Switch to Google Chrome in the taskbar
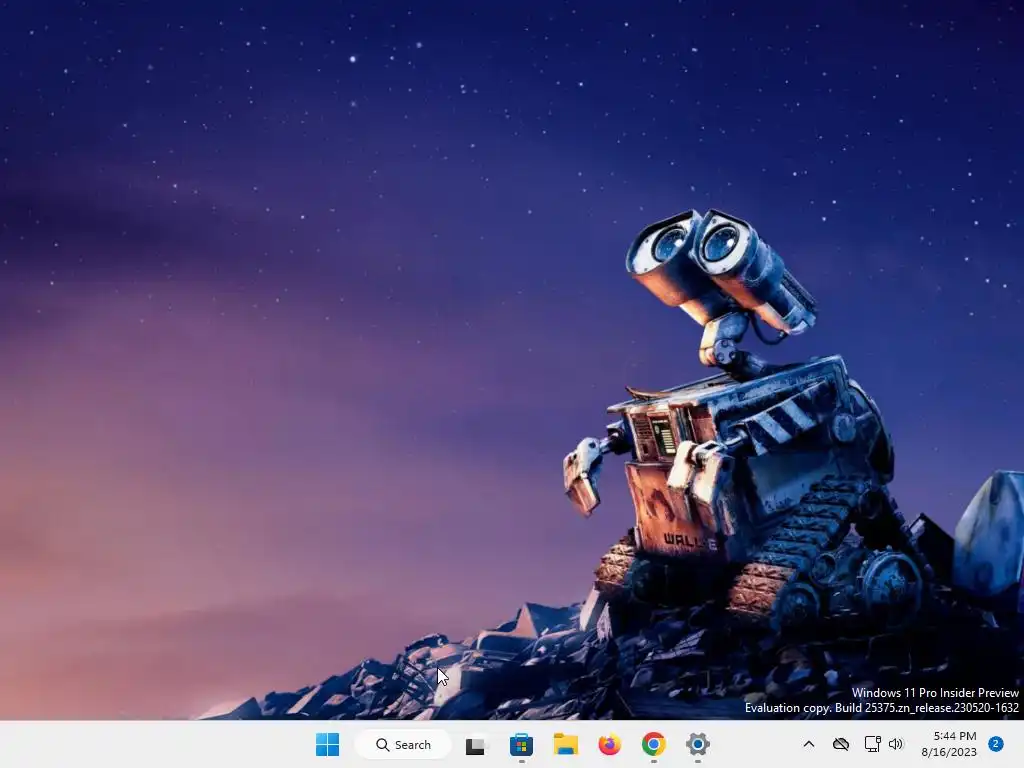1024x768 pixels. [654, 744]
